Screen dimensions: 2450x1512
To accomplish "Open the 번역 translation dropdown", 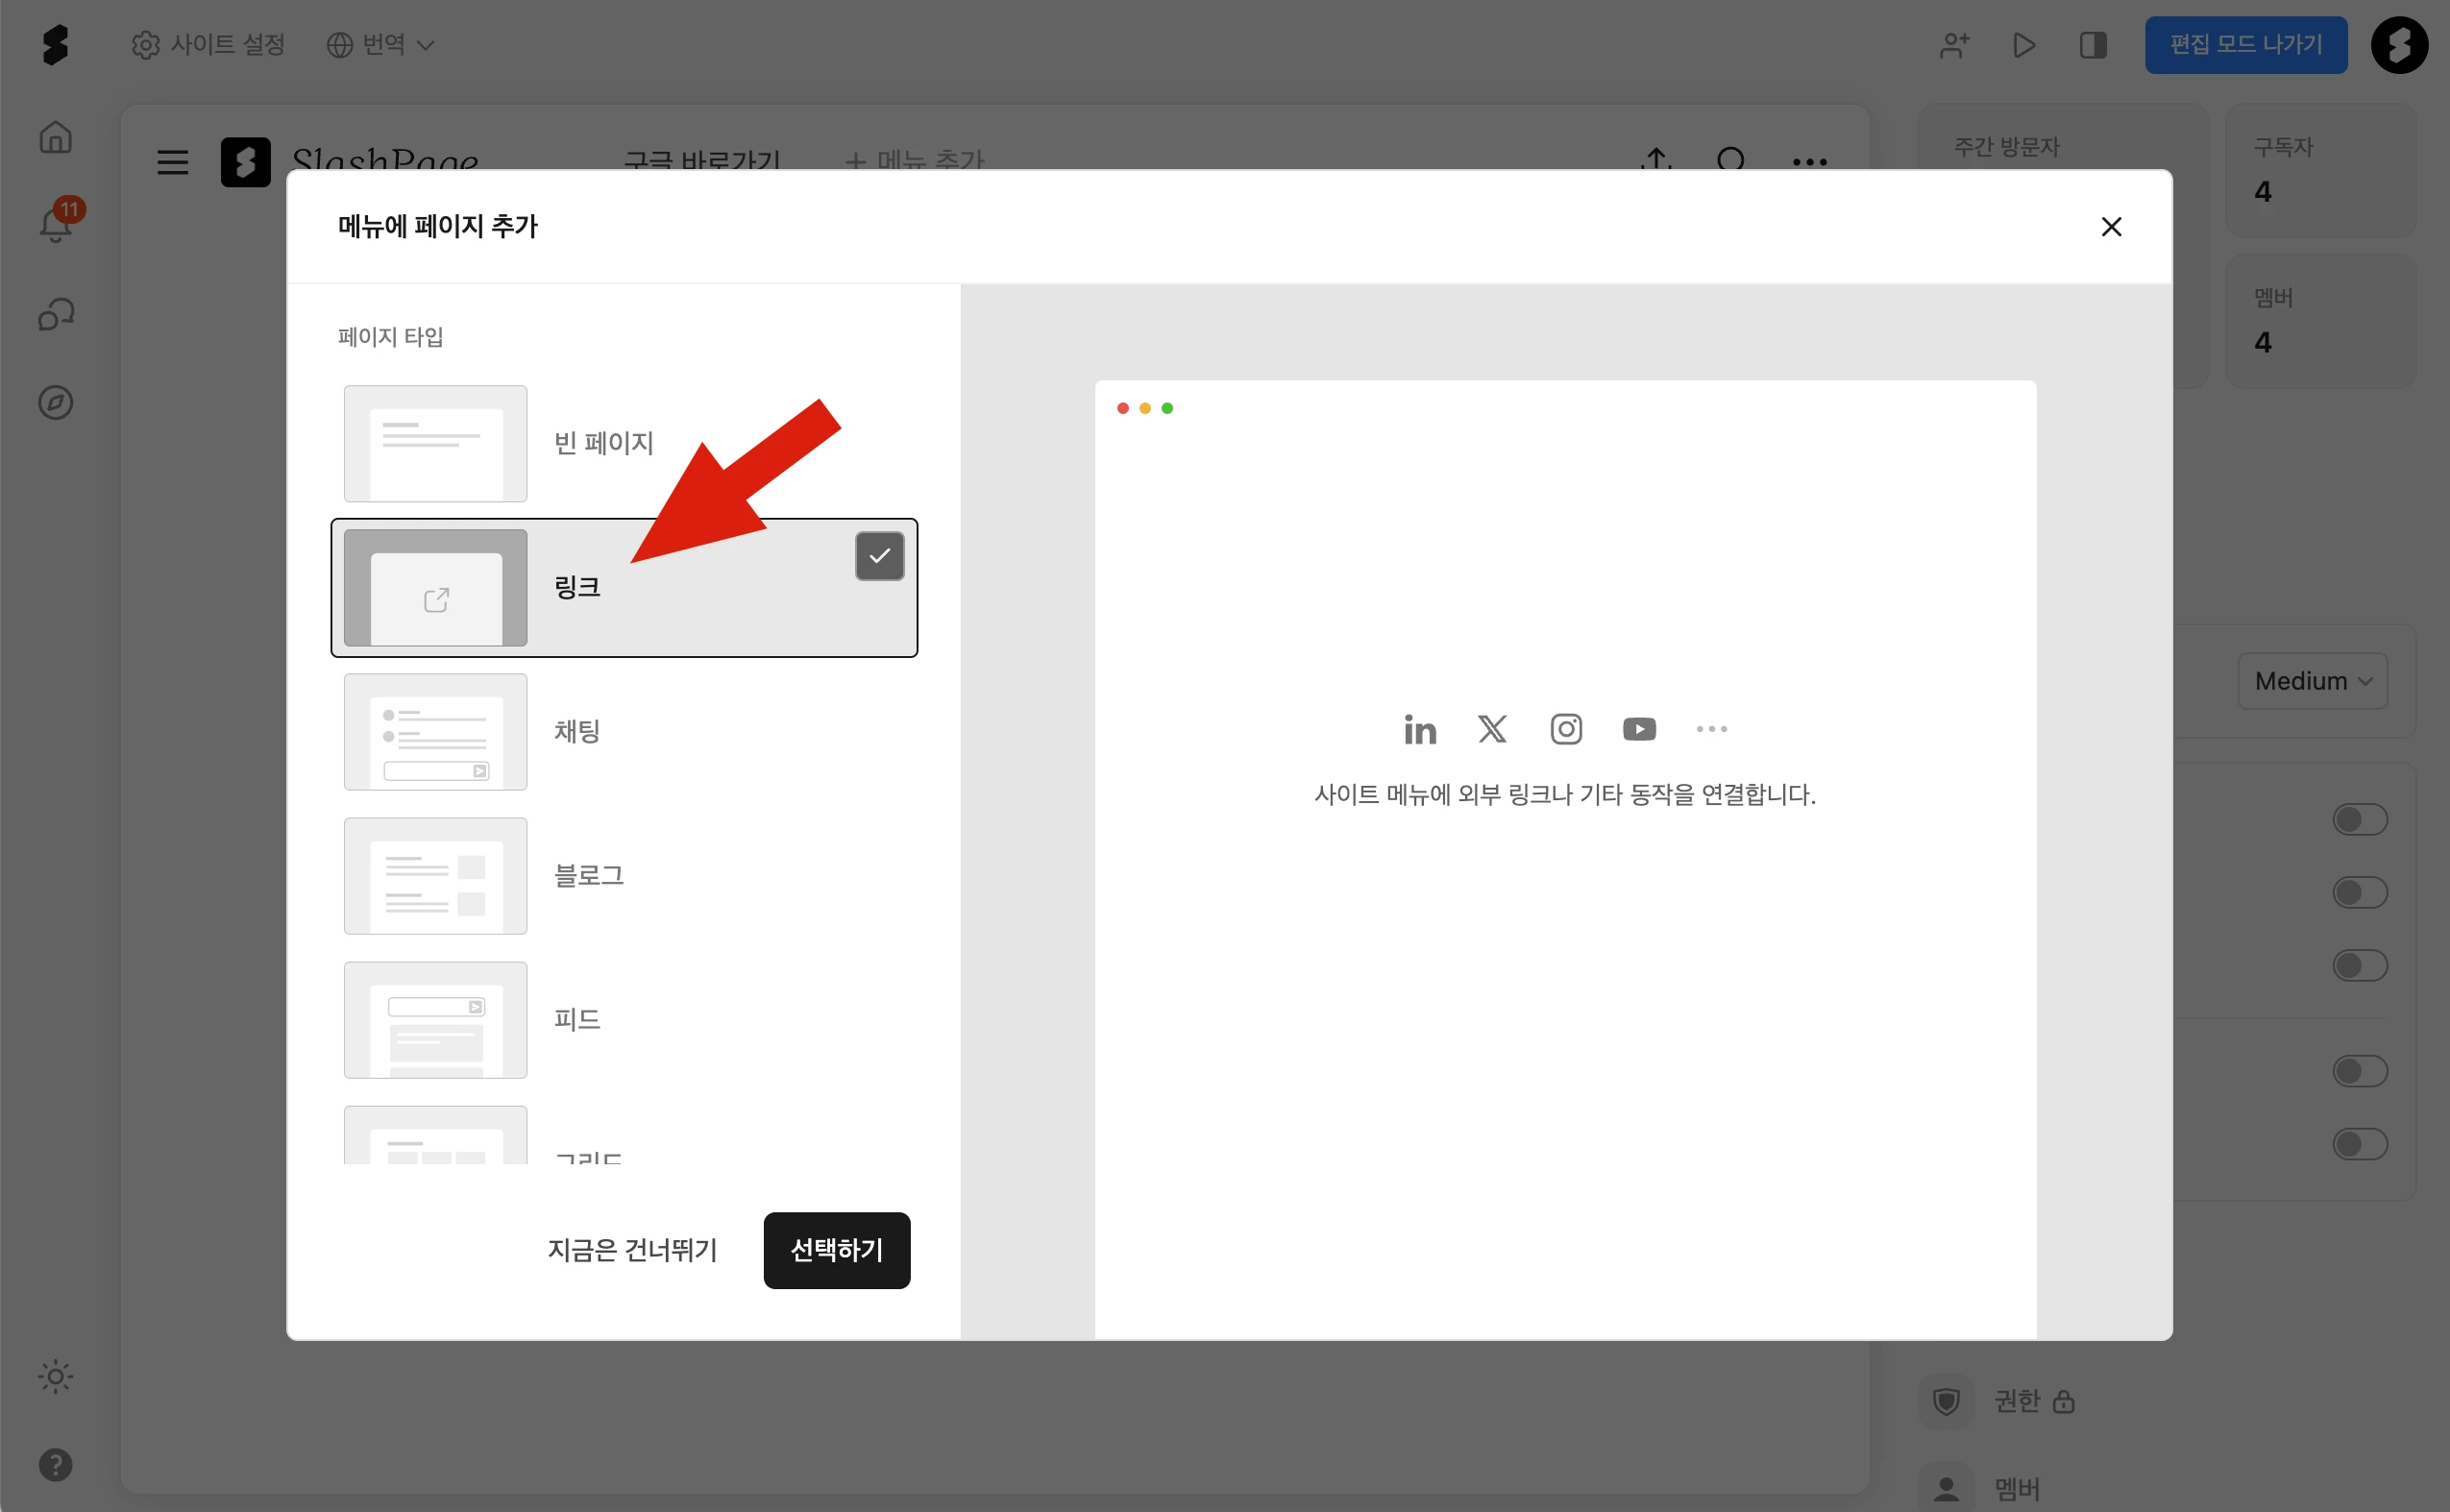I will (x=381, y=45).
